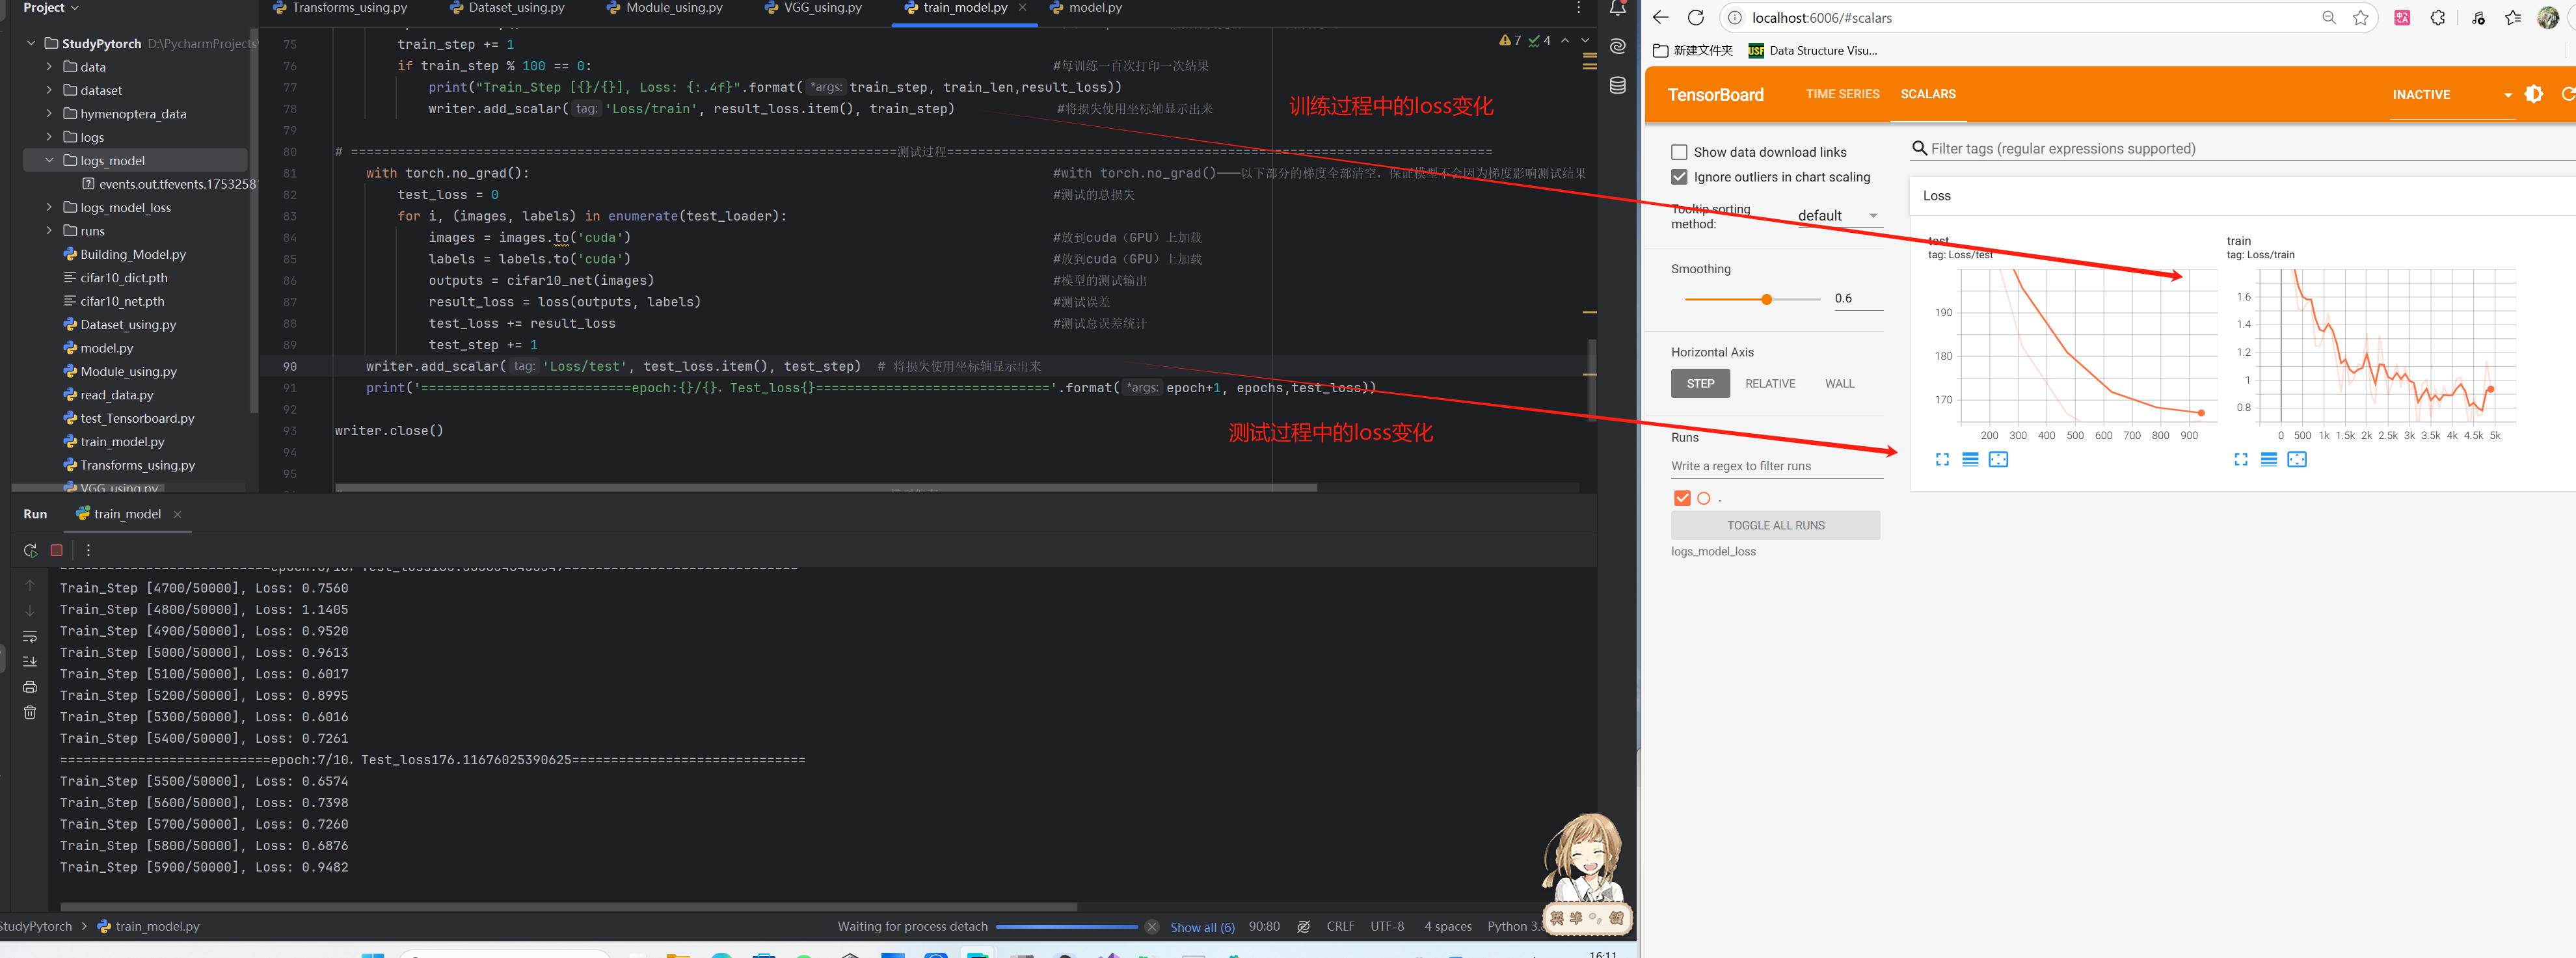Bookmark this page with the star

click(2360, 17)
